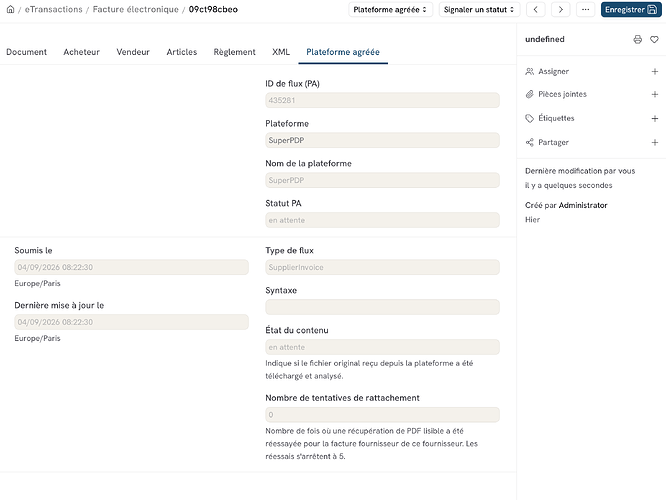This screenshot has width=666, height=500.
Task: Click 'Europe/Paris' under Soumis le
Action: [x=37, y=283]
